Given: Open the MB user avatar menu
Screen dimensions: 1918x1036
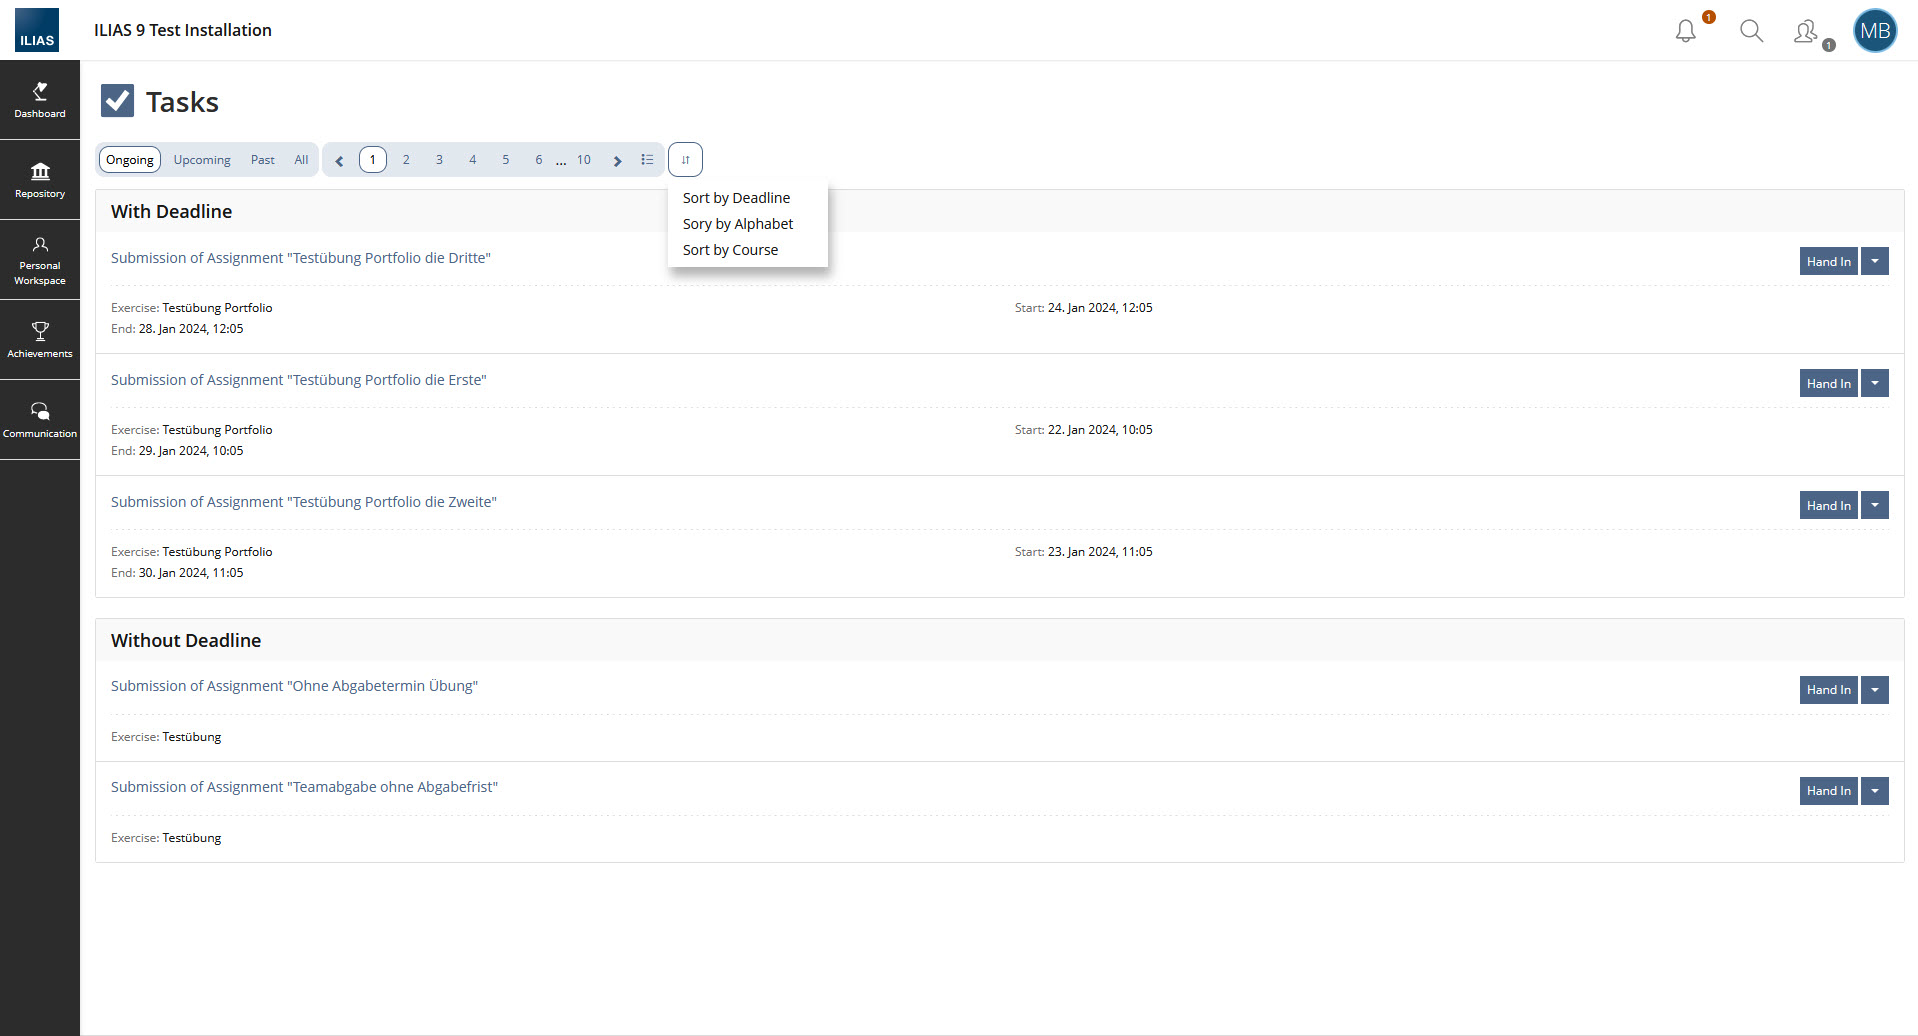Looking at the screenshot, I should tap(1874, 31).
